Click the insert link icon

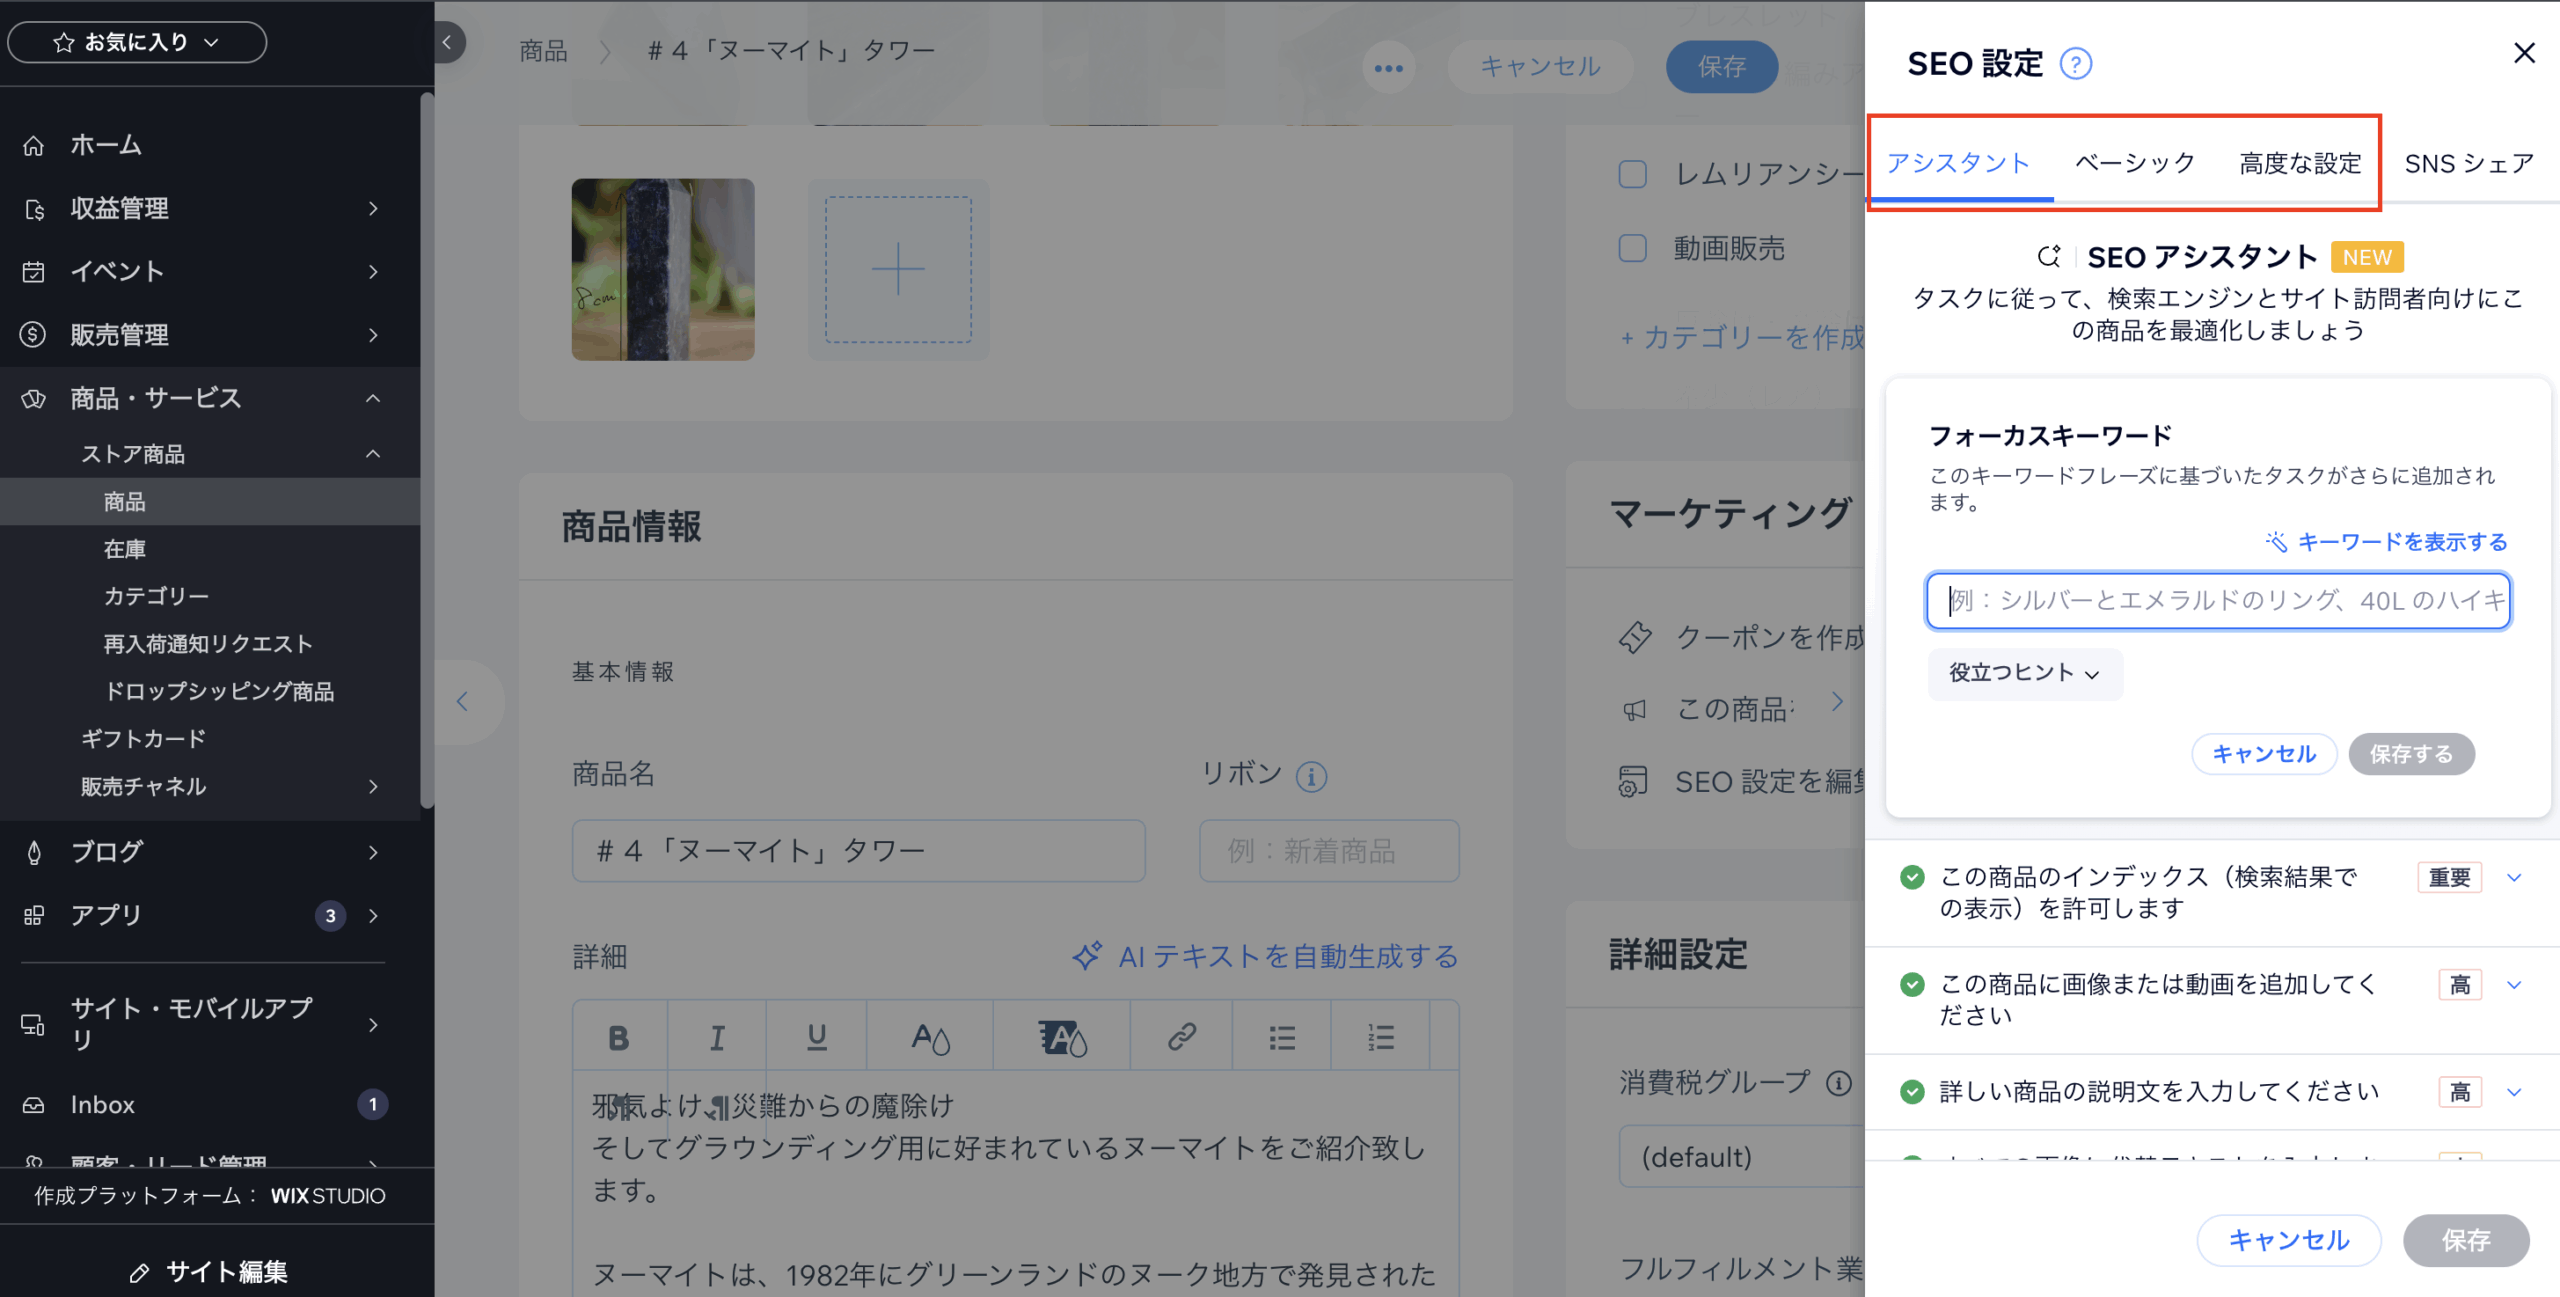click(1182, 1038)
